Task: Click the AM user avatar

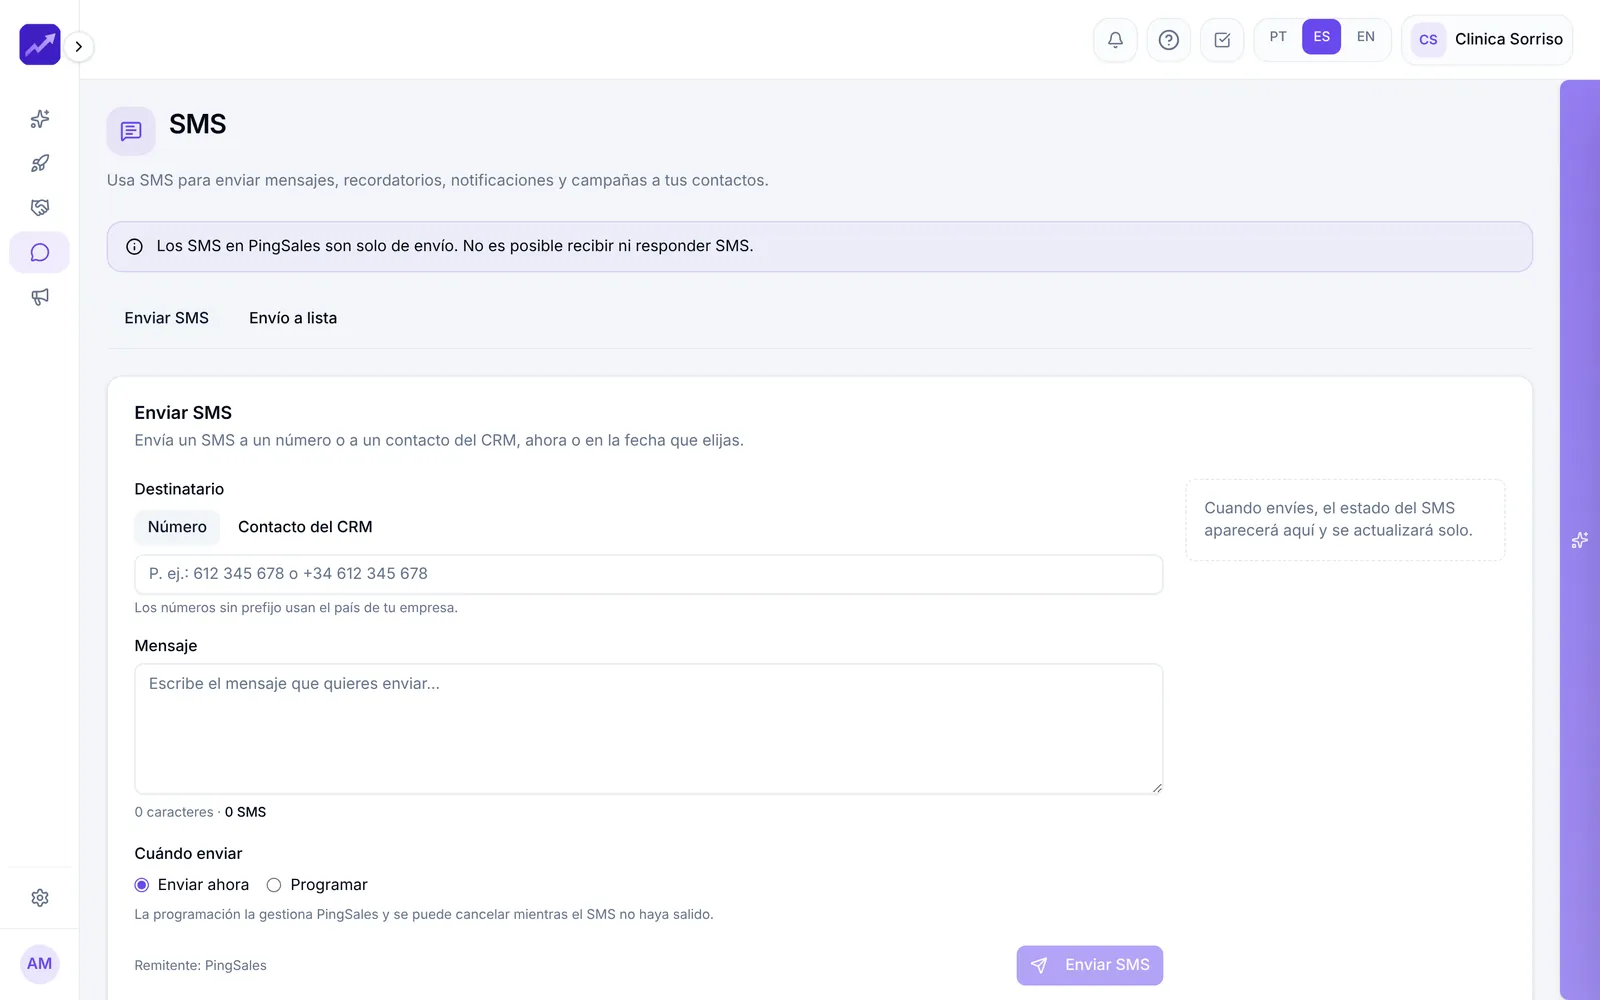Action: (x=40, y=964)
